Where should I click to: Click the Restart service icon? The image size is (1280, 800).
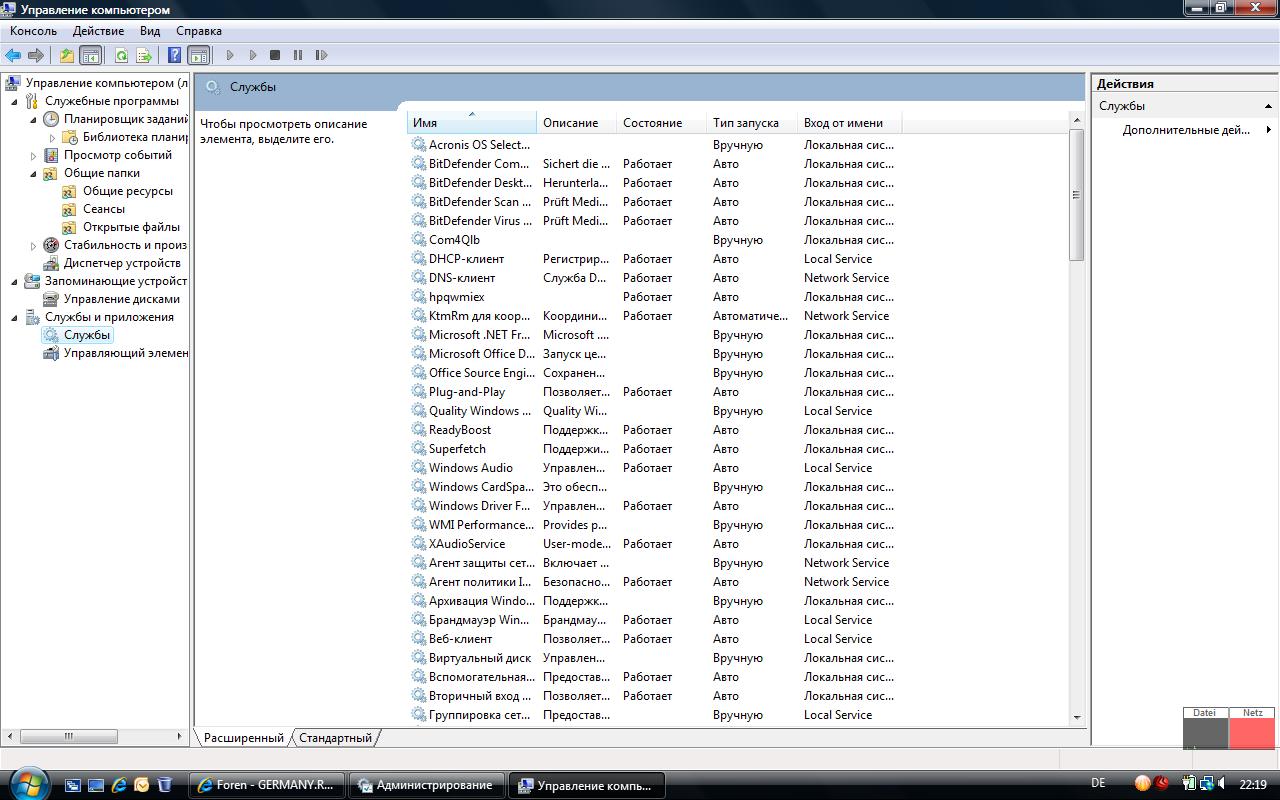click(321, 55)
